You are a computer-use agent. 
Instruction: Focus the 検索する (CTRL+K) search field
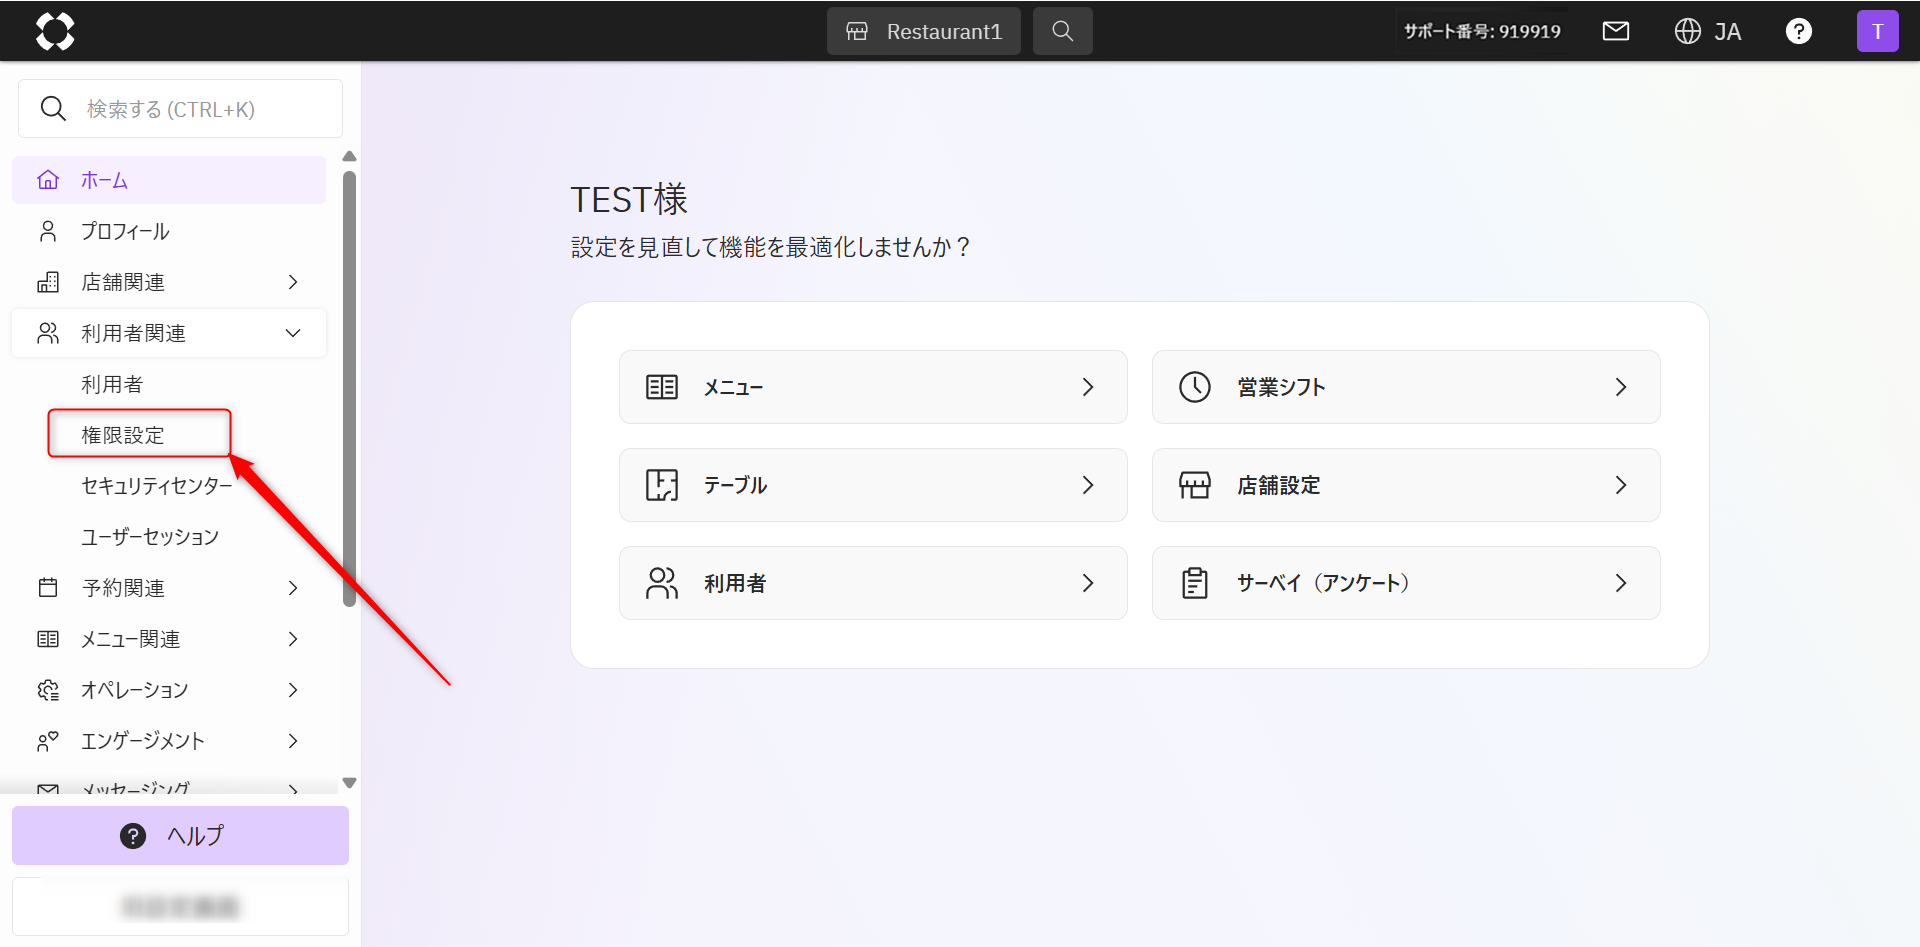tap(180, 108)
